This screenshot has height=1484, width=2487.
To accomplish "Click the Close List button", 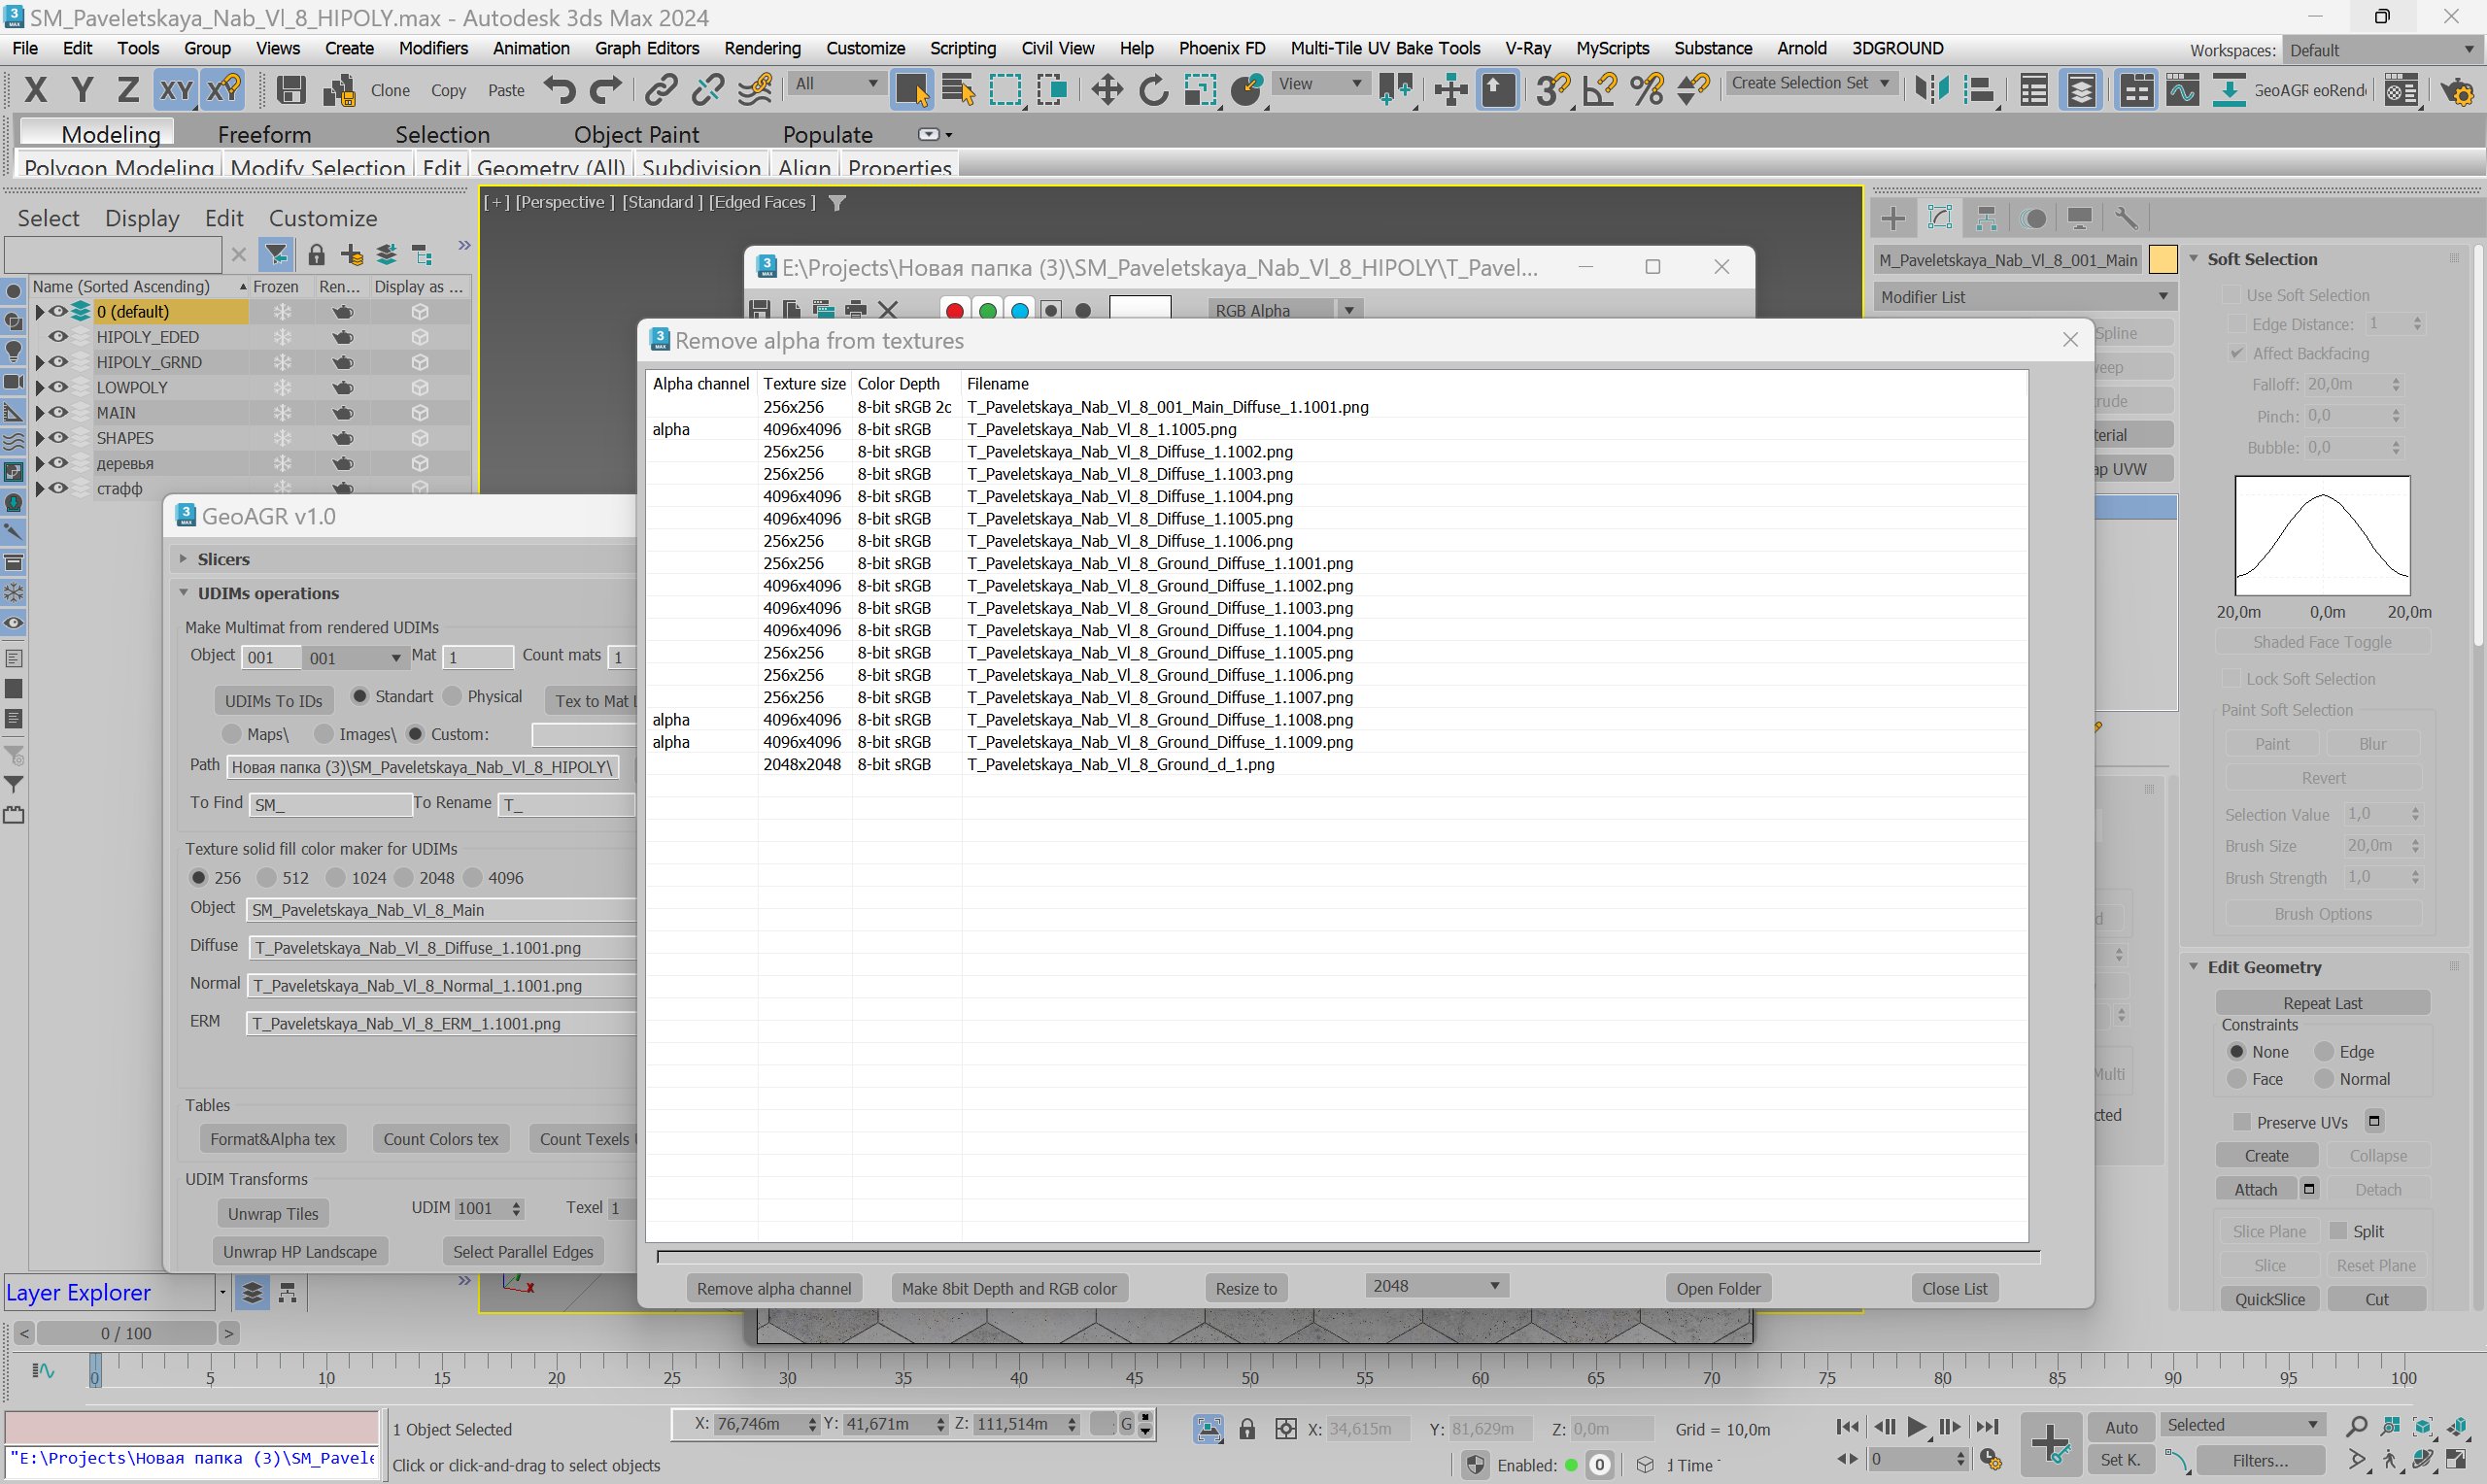I will coord(1954,1289).
